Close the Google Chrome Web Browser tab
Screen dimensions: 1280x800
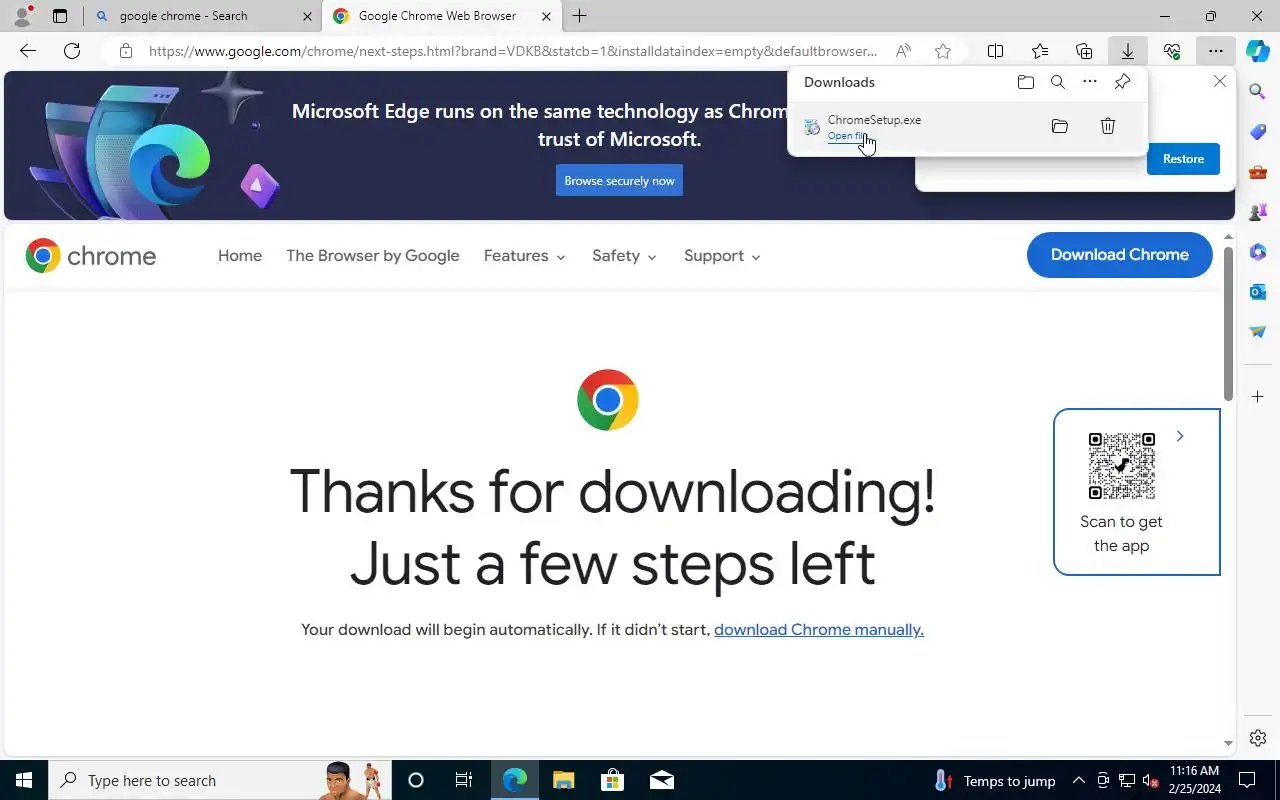546,16
